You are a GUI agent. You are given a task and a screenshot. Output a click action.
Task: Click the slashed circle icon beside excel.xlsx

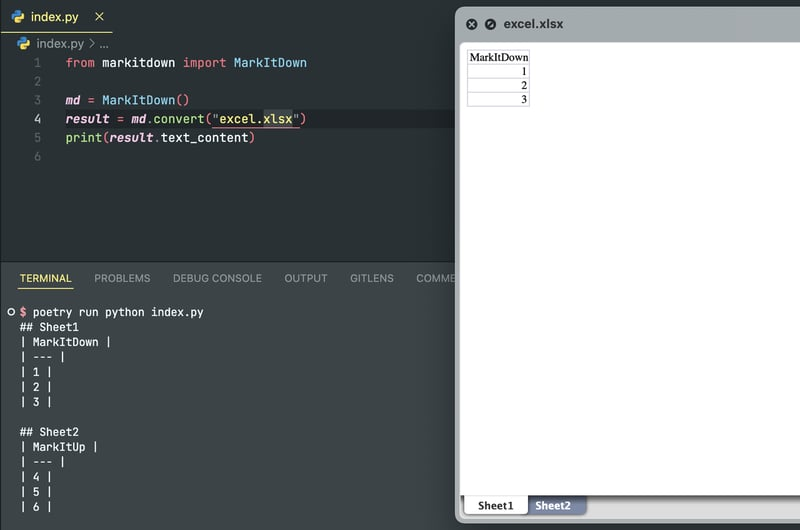[490, 24]
